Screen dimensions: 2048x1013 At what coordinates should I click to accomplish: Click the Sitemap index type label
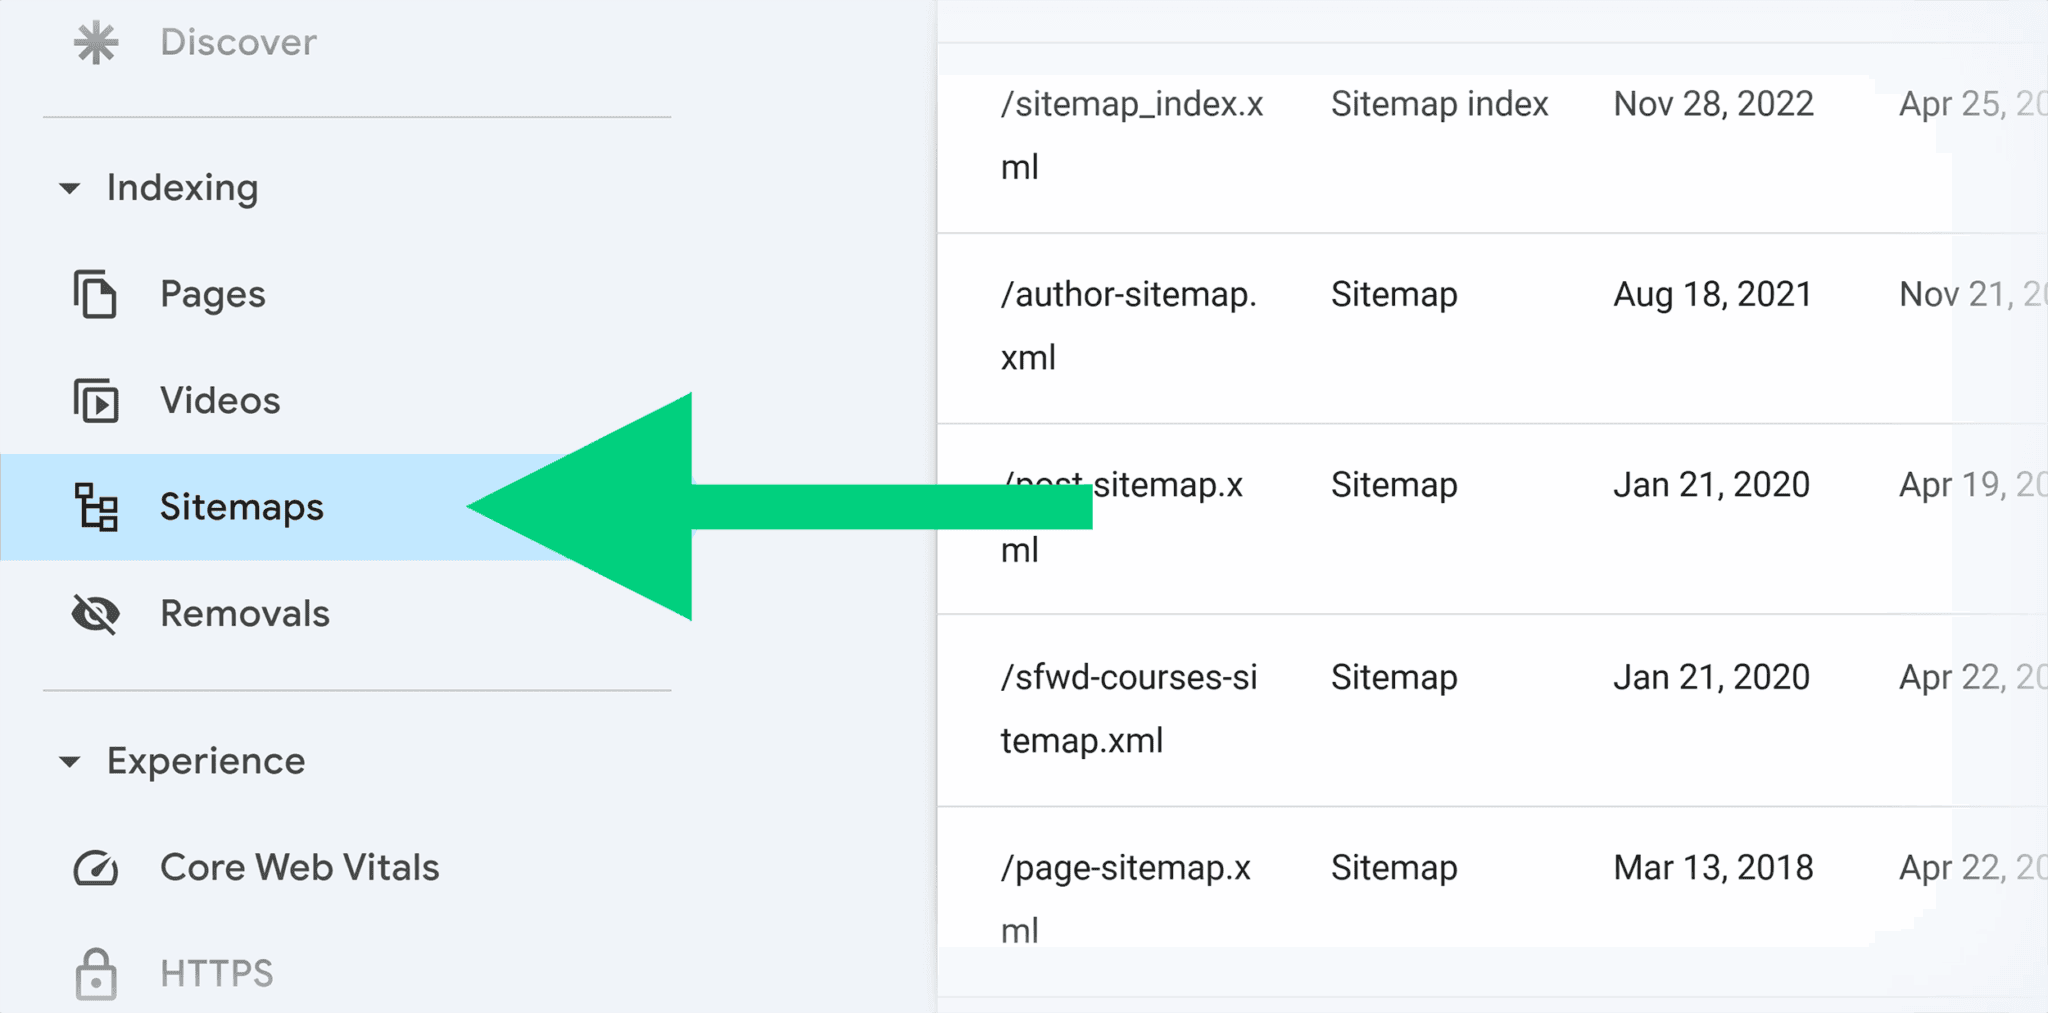1438,103
